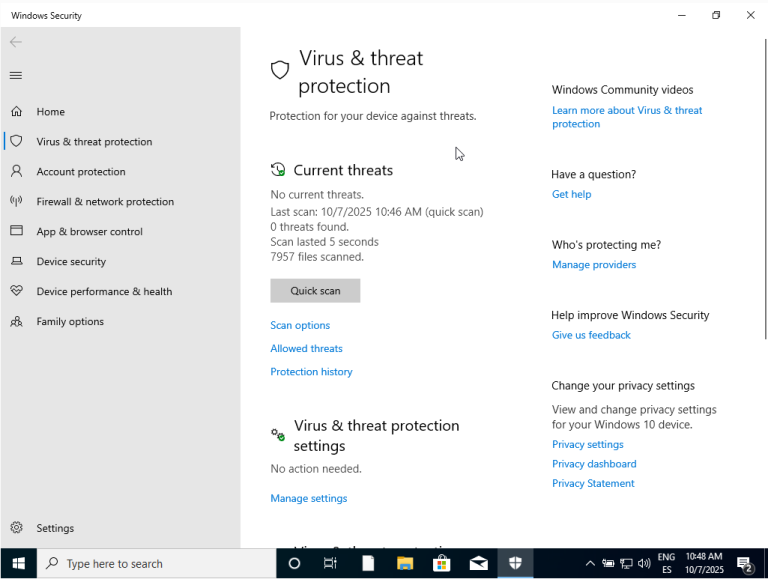Click Allowed threats link
Screen dimensions: 768x579
click(306, 349)
